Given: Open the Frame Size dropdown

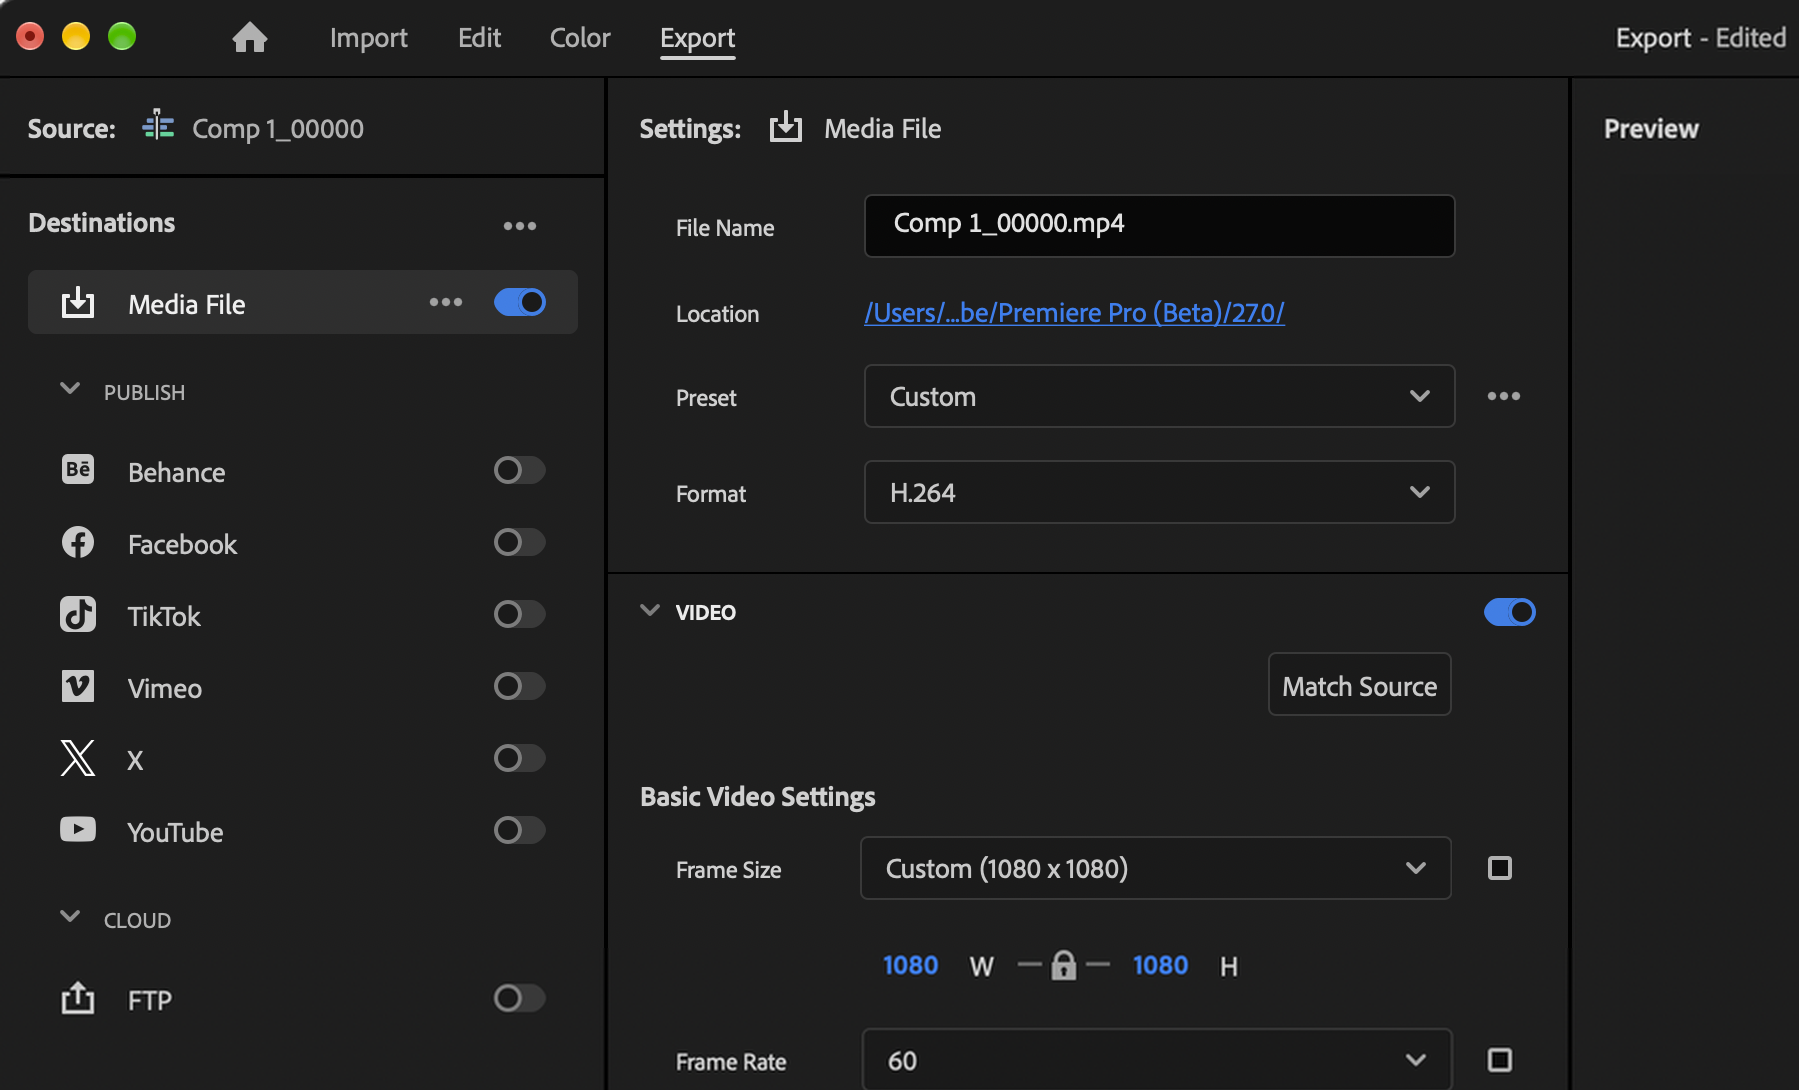Looking at the screenshot, I should 1156,868.
